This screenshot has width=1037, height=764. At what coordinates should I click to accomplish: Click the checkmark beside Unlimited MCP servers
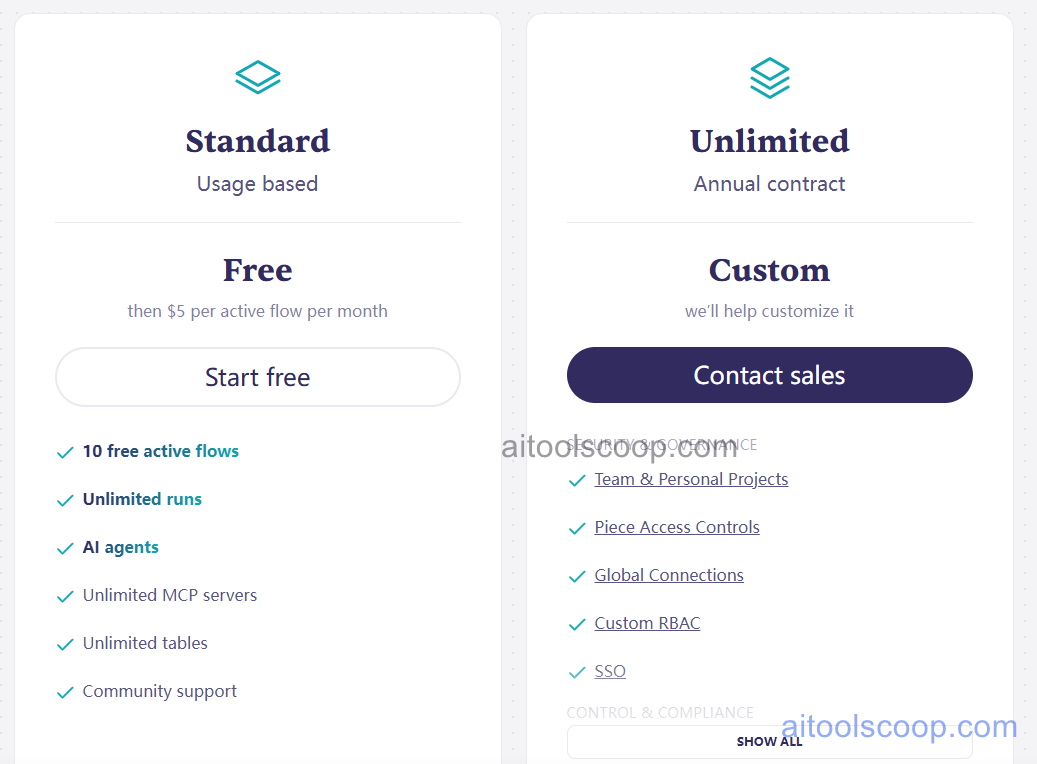[65, 596]
